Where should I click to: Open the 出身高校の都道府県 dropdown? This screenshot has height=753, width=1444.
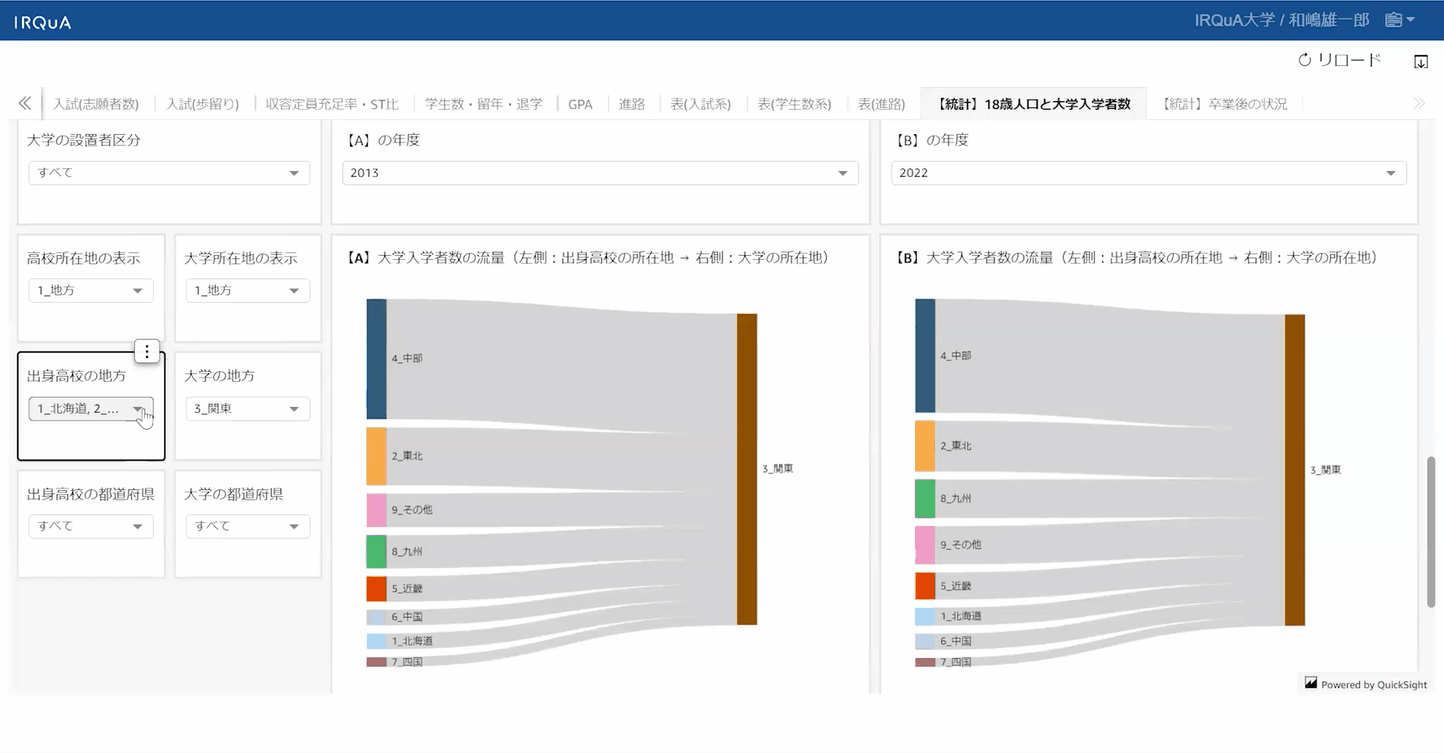[x=91, y=526]
